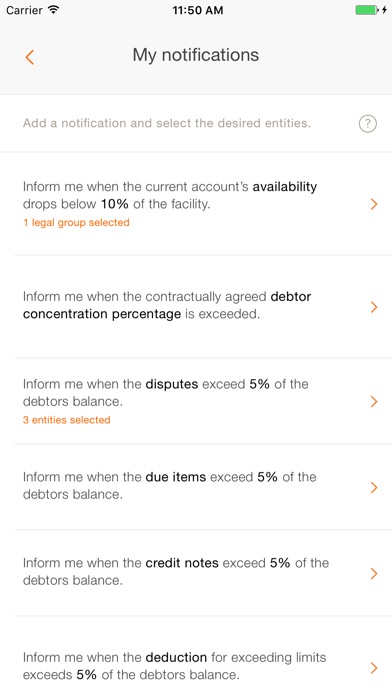
Task: Tap the Wi-Fi status icon
Action: click(x=54, y=10)
